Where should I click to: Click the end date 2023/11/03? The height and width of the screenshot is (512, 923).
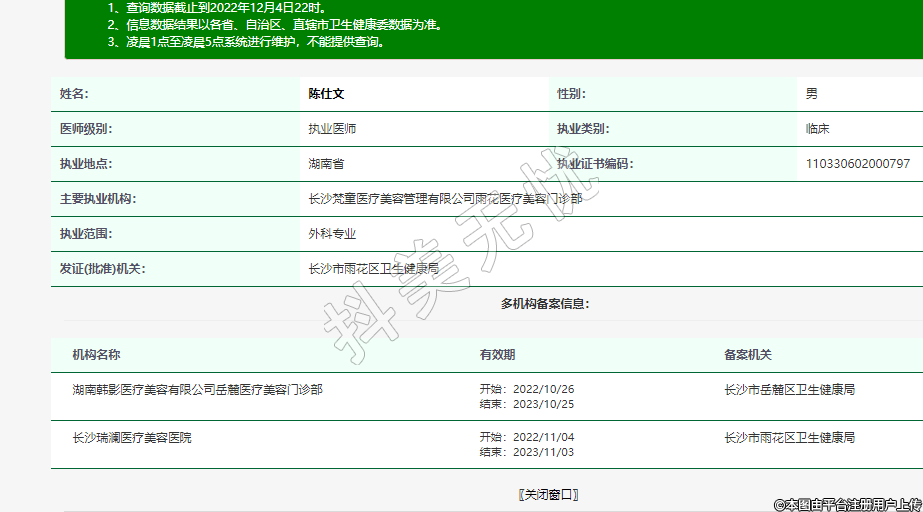tap(542, 452)
